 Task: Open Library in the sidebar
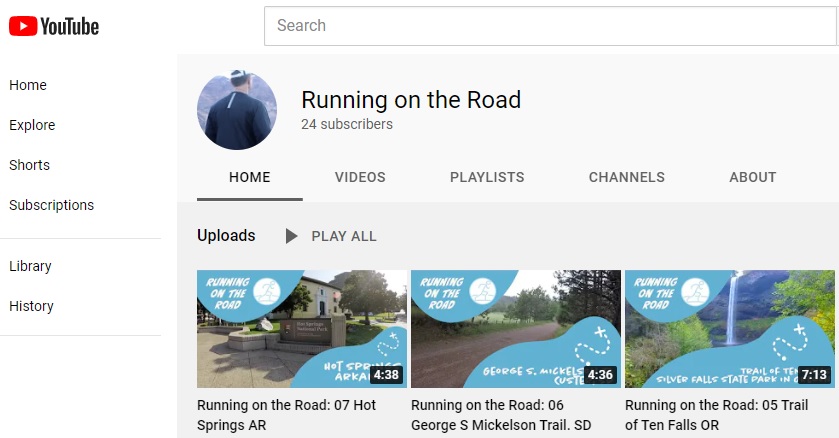tap(30, 266)
